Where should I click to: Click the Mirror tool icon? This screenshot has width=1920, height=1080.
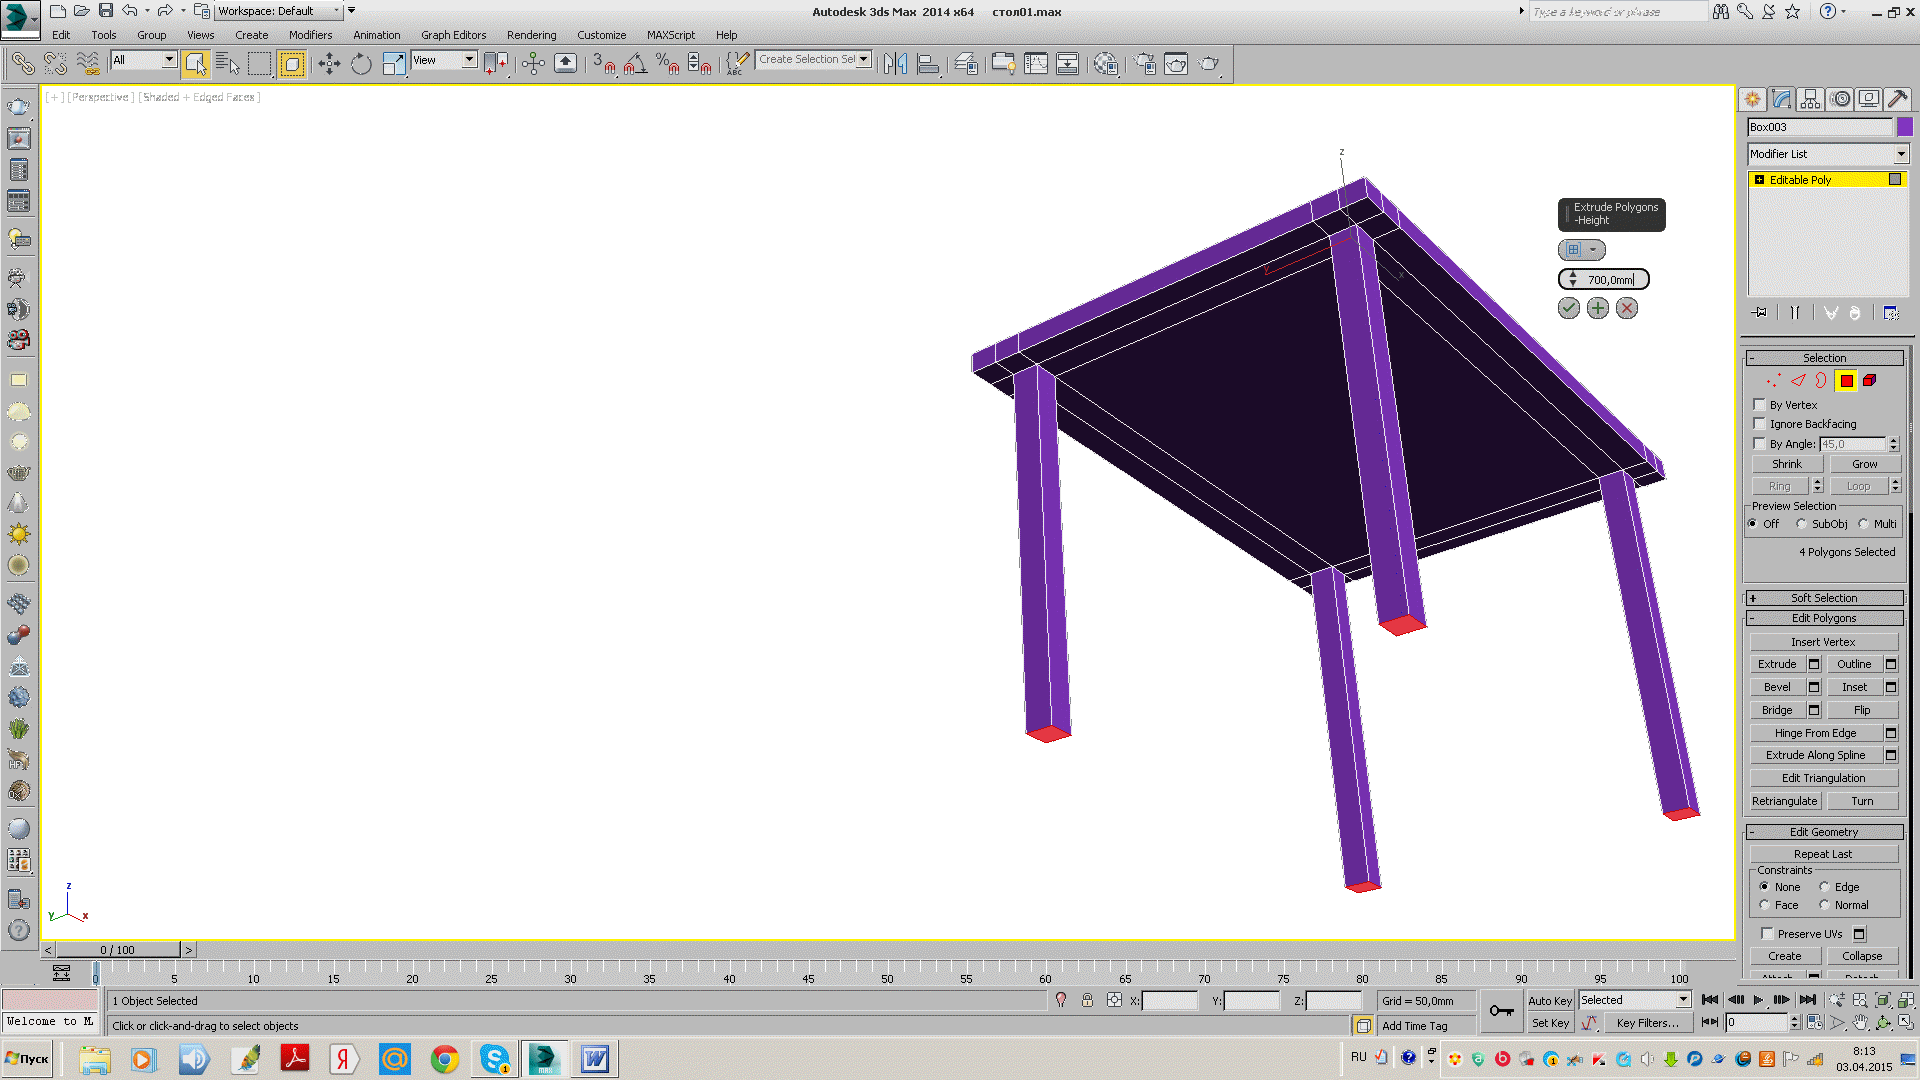[x=895, y=64]
